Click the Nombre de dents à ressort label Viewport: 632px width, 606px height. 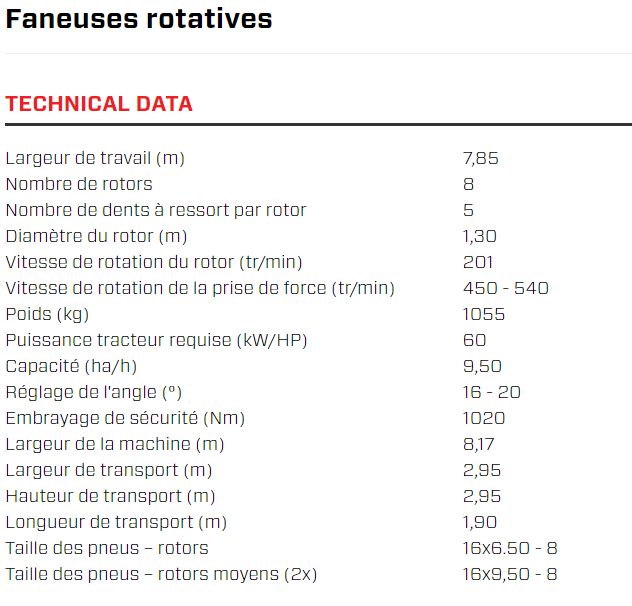pos(156,210)
